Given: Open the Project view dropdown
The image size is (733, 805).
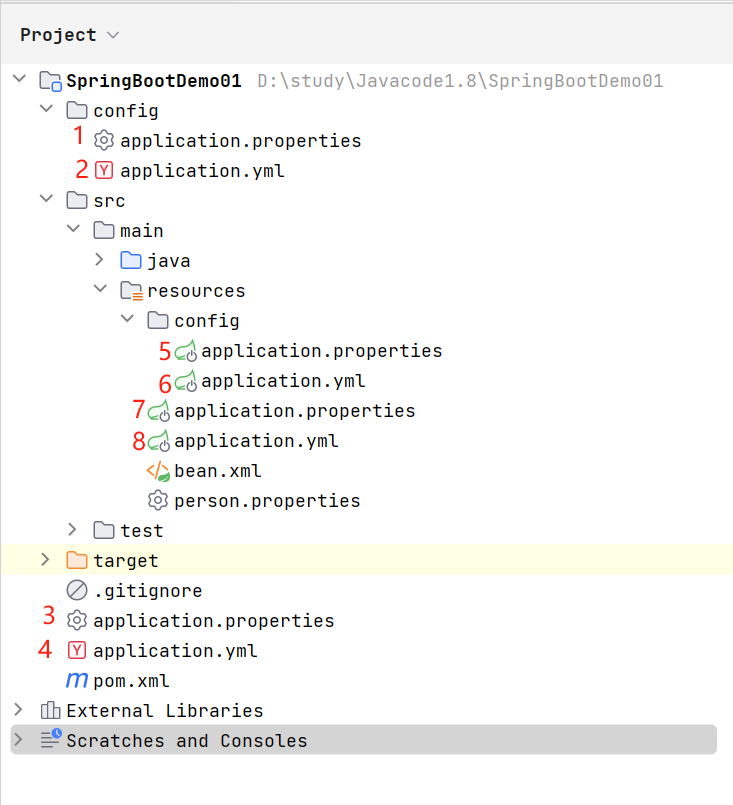Looking at the screenshot, I should (113, 35).
